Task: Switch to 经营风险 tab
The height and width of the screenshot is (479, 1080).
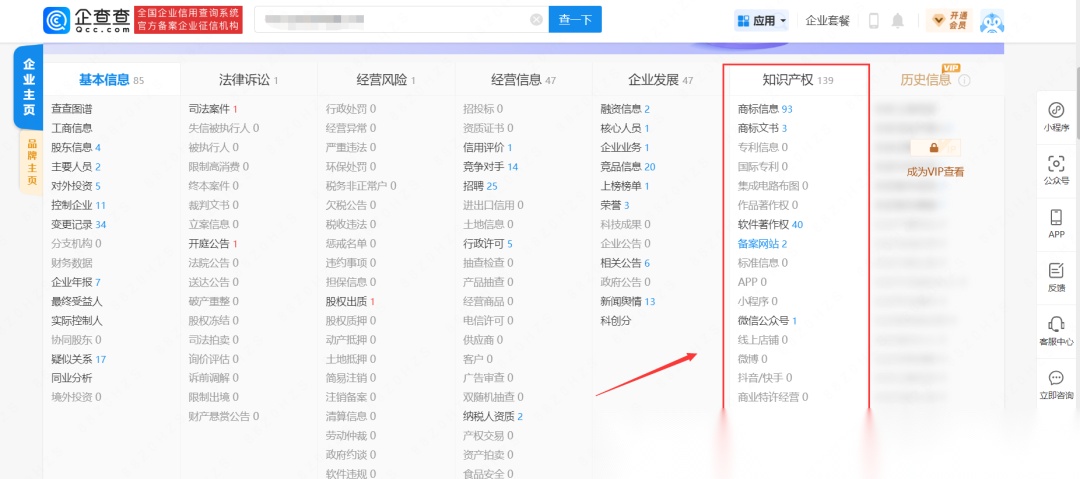Action: [386, 80]
